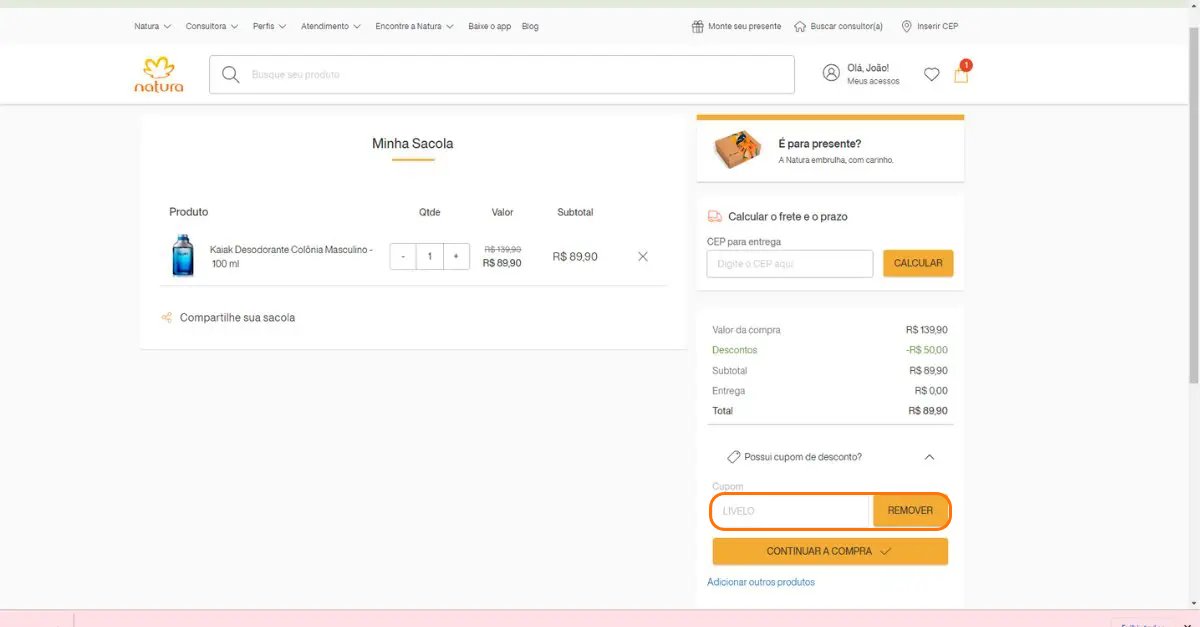Viewport: 1200px width, 627px height.
Task: Open the wishlist heart icon
Action: point(932,74)
